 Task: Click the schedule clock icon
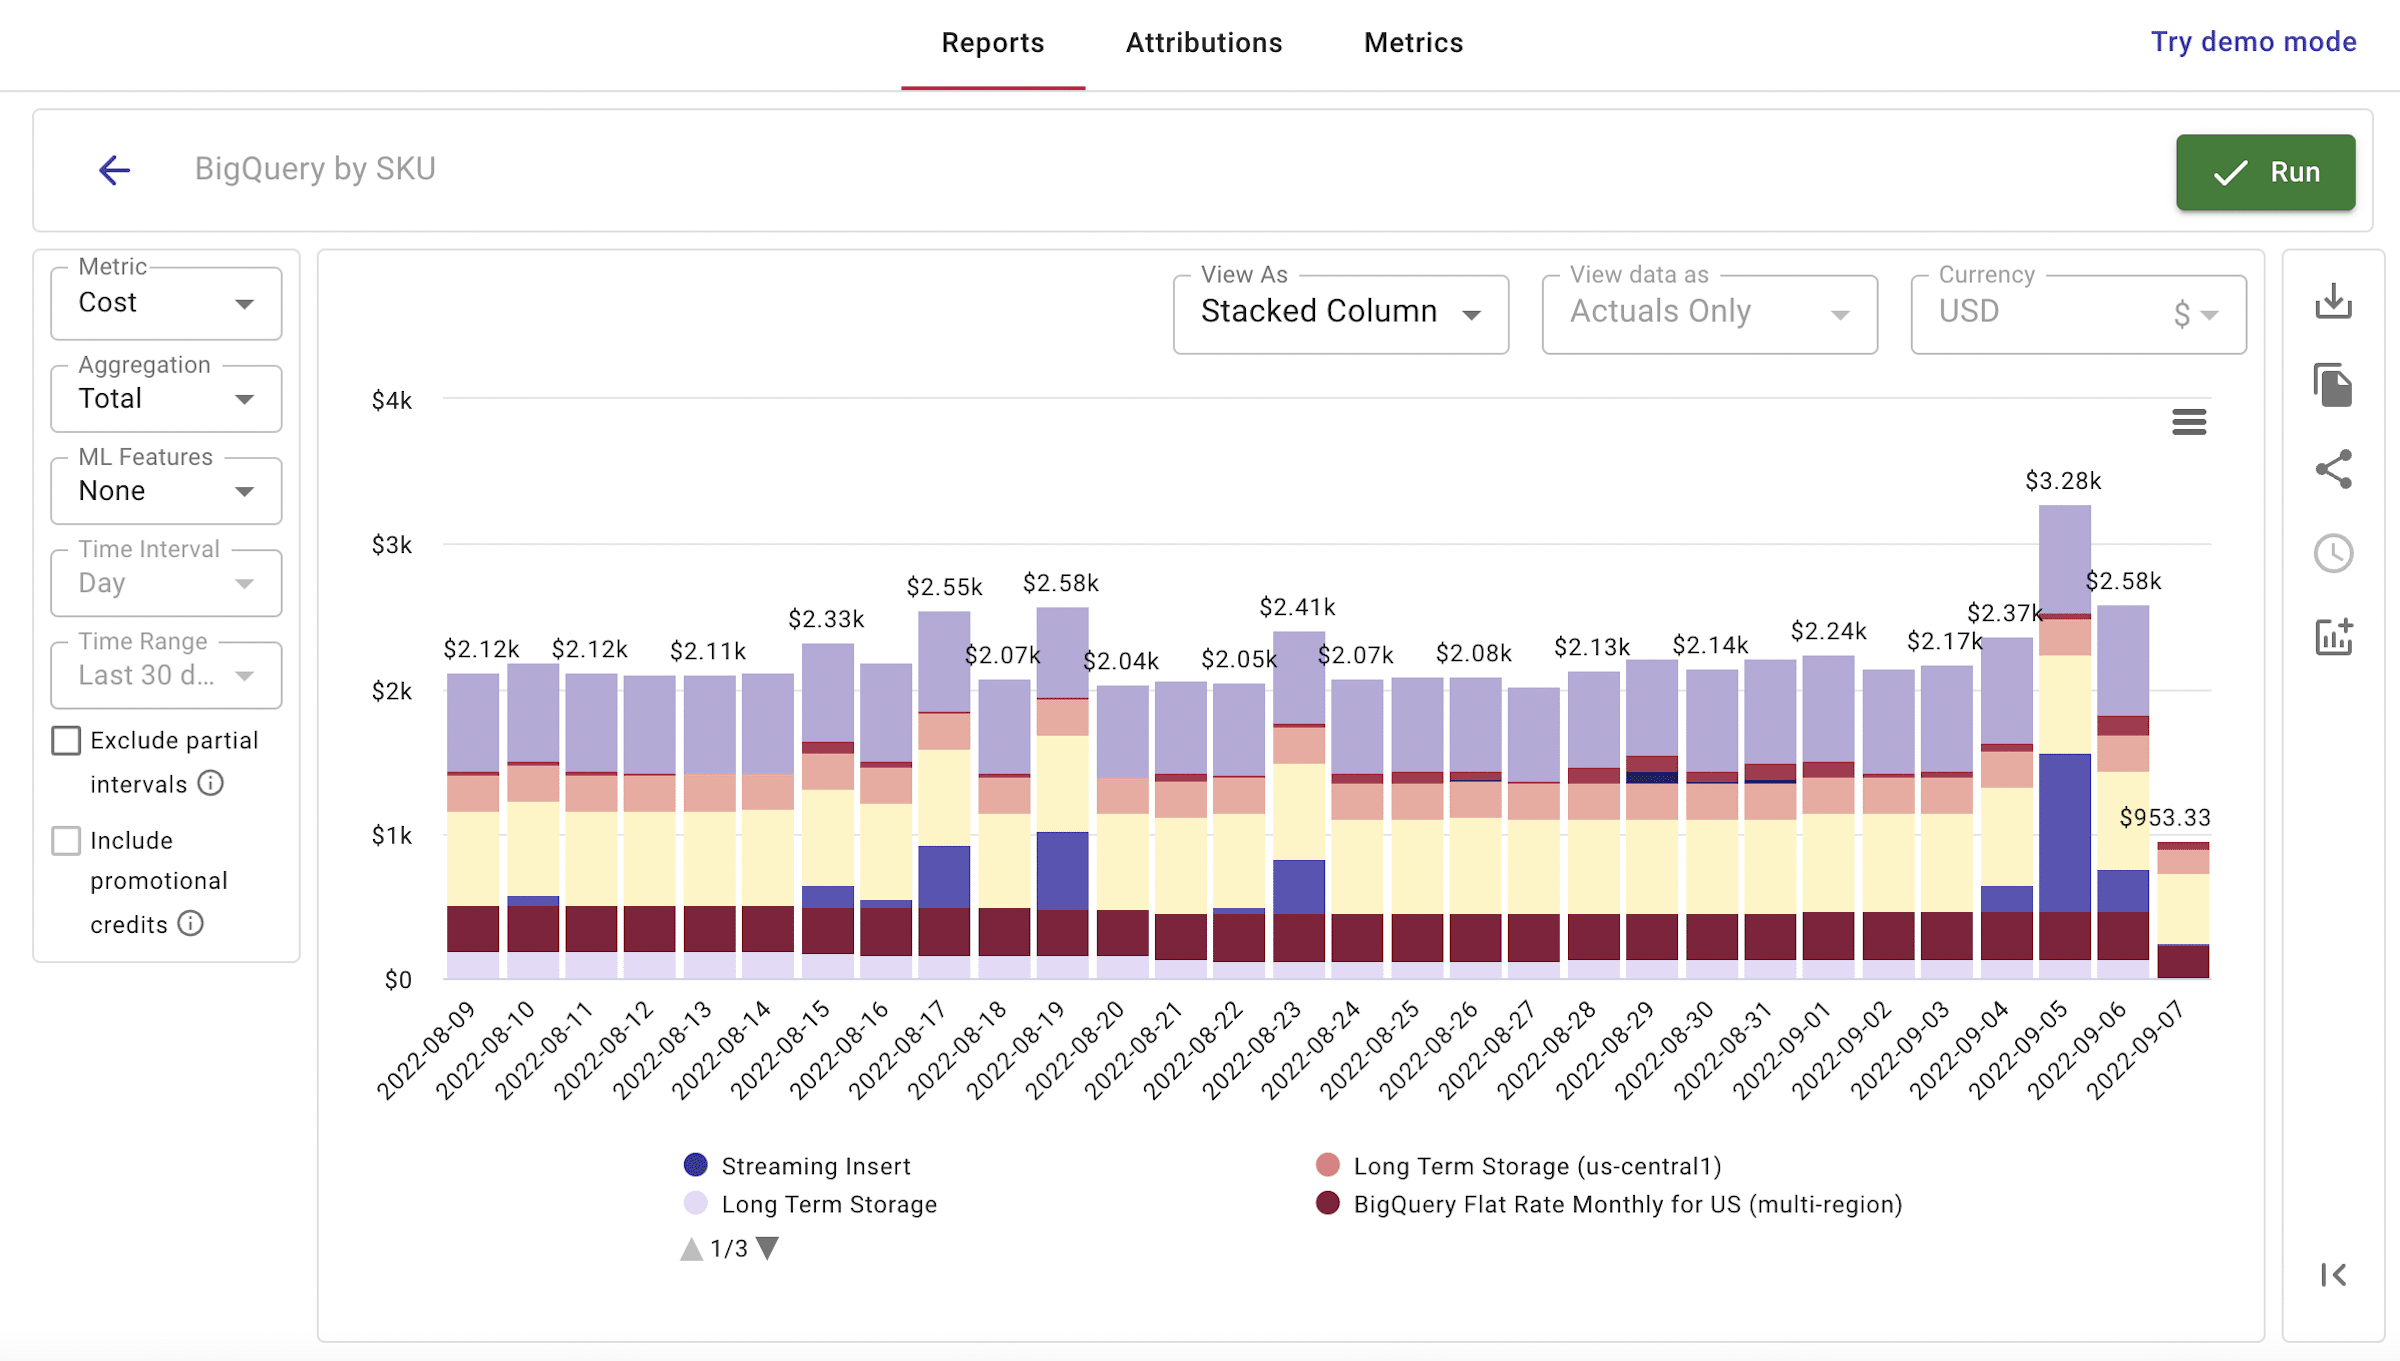click(2333, 553)
